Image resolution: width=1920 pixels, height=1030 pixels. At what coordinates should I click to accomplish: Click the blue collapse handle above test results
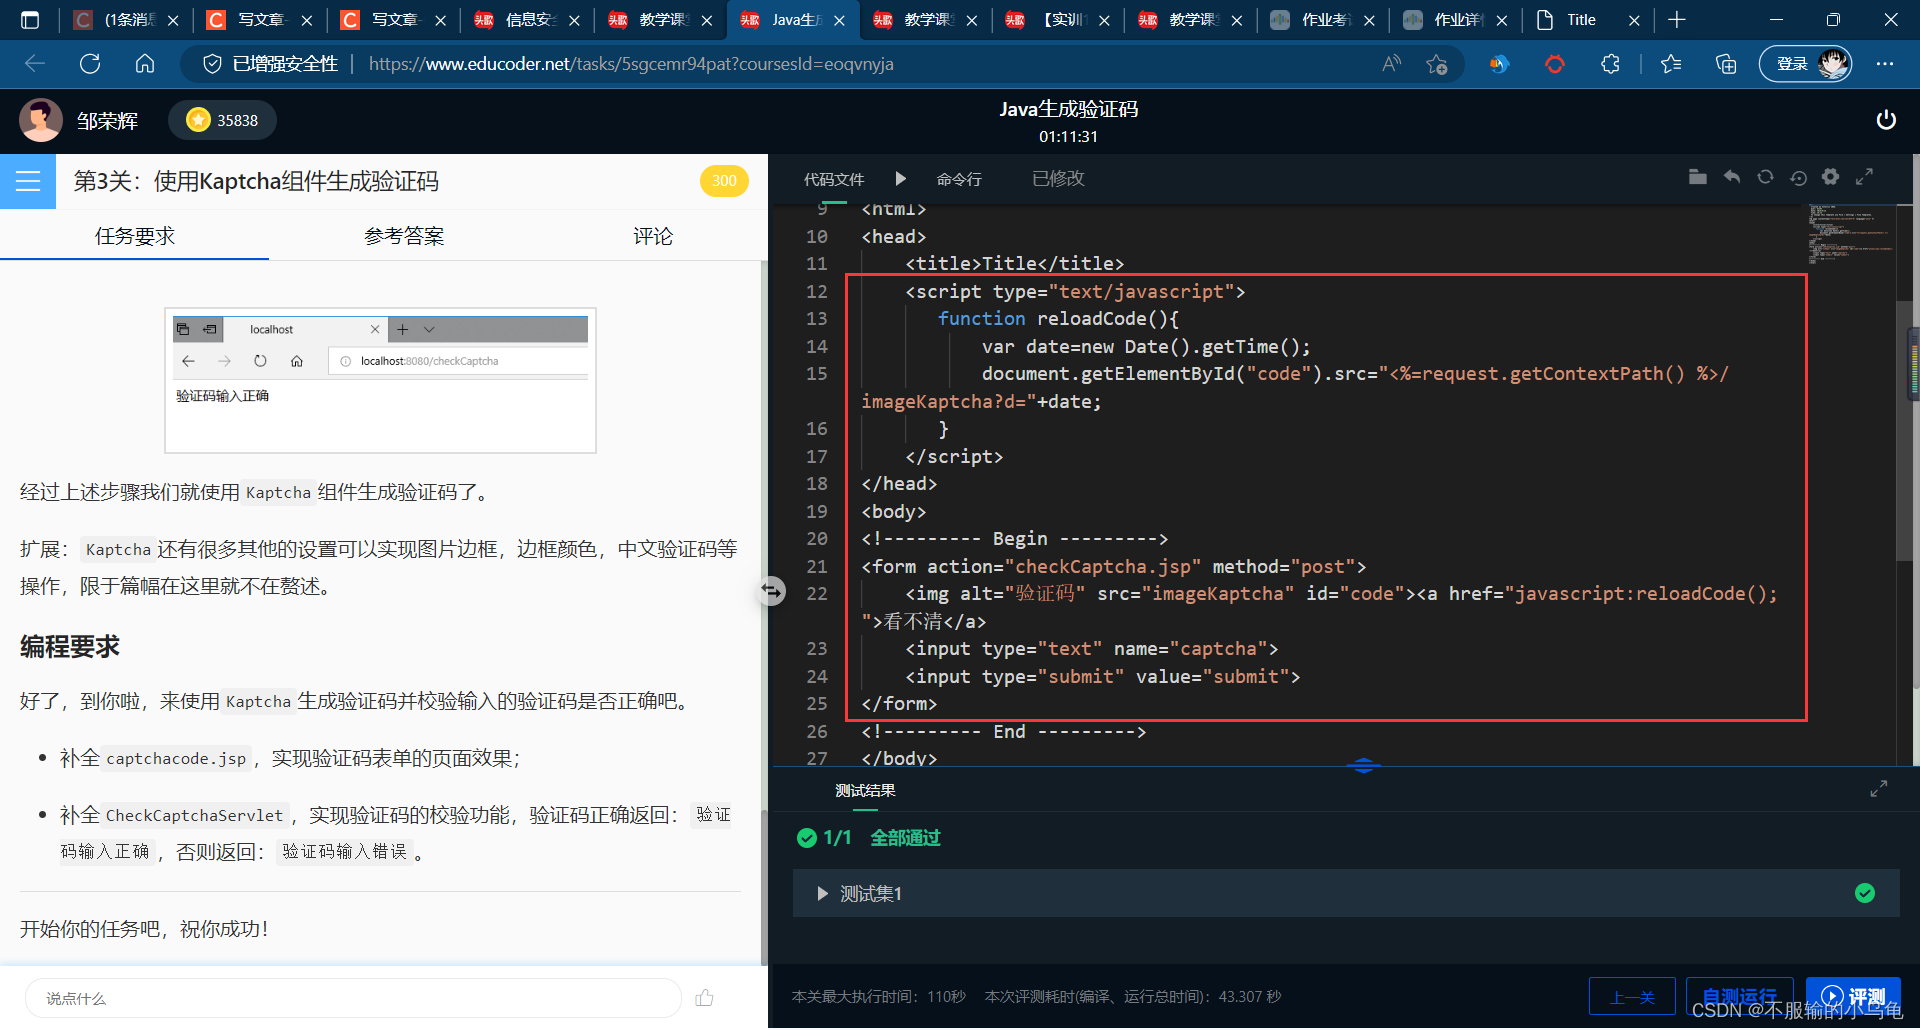click(1363, 766)
